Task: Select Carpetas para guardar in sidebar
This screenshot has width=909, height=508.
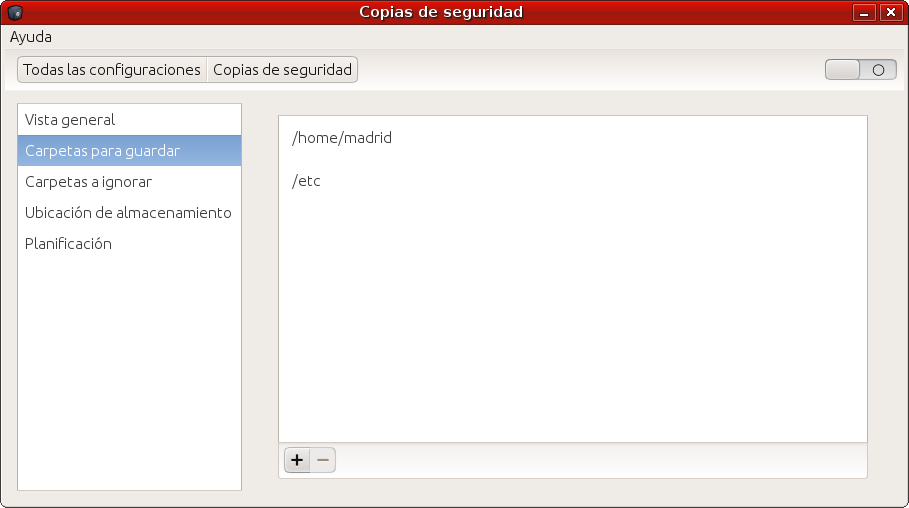Action: [x=102, y=151]
